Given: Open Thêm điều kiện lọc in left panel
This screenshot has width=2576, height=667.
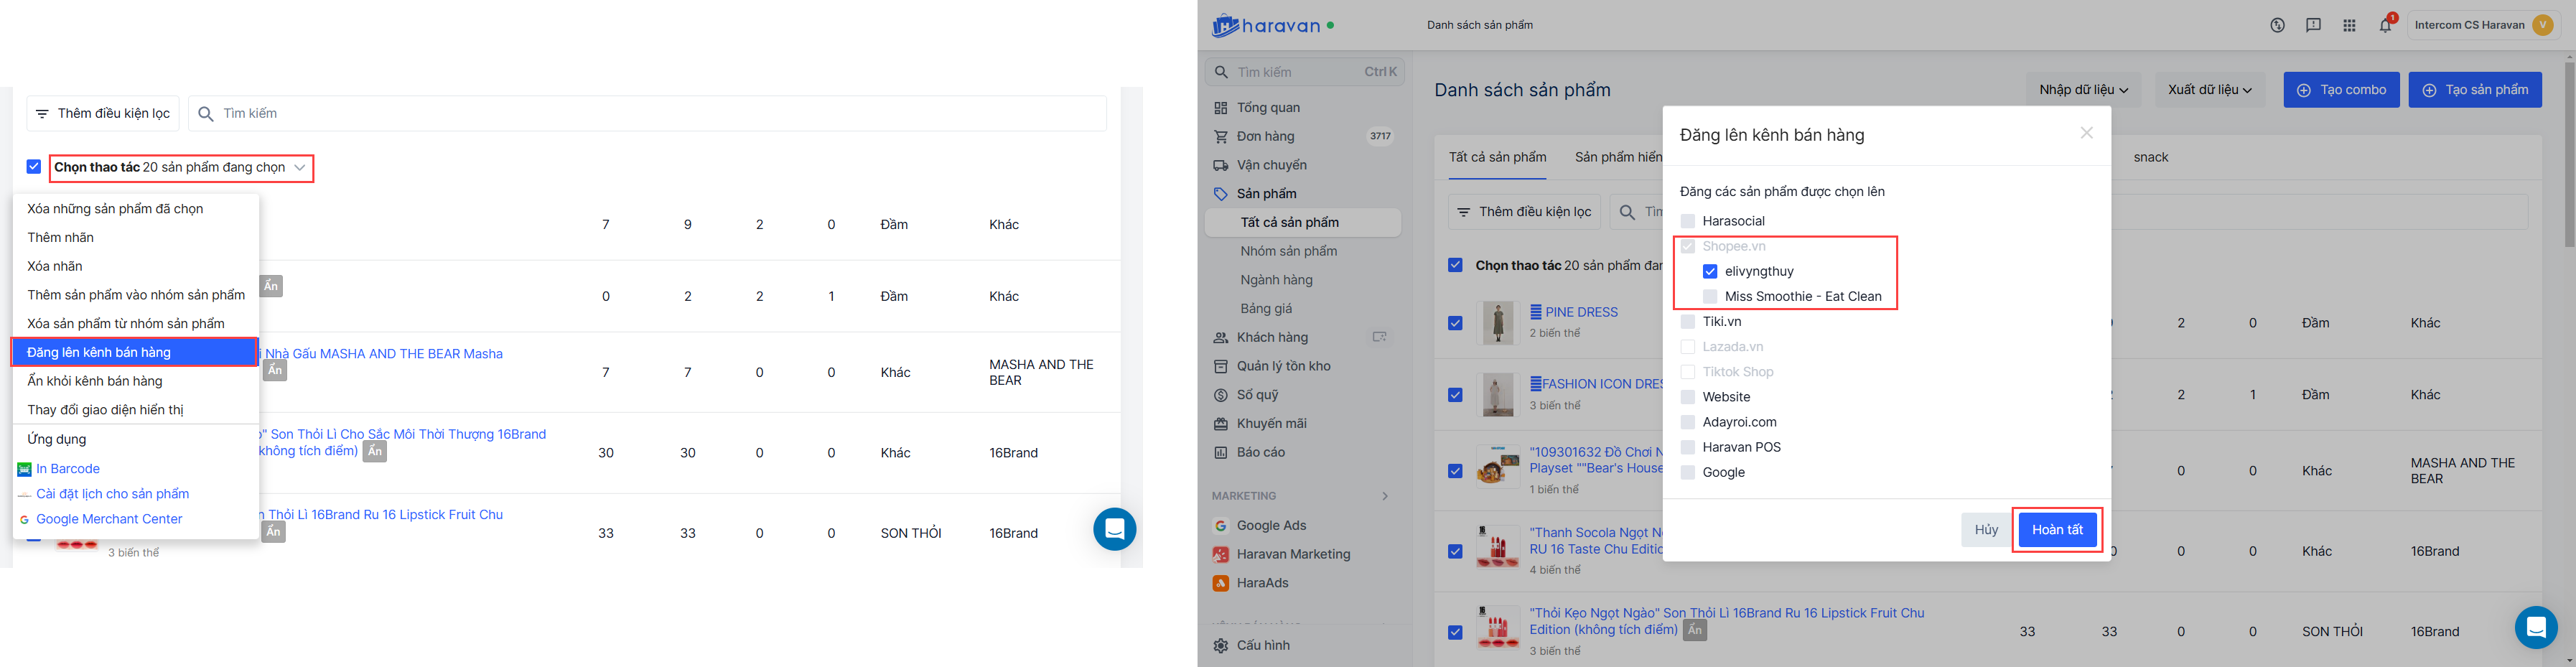Looking at the screenshot, I should point(103,114).
